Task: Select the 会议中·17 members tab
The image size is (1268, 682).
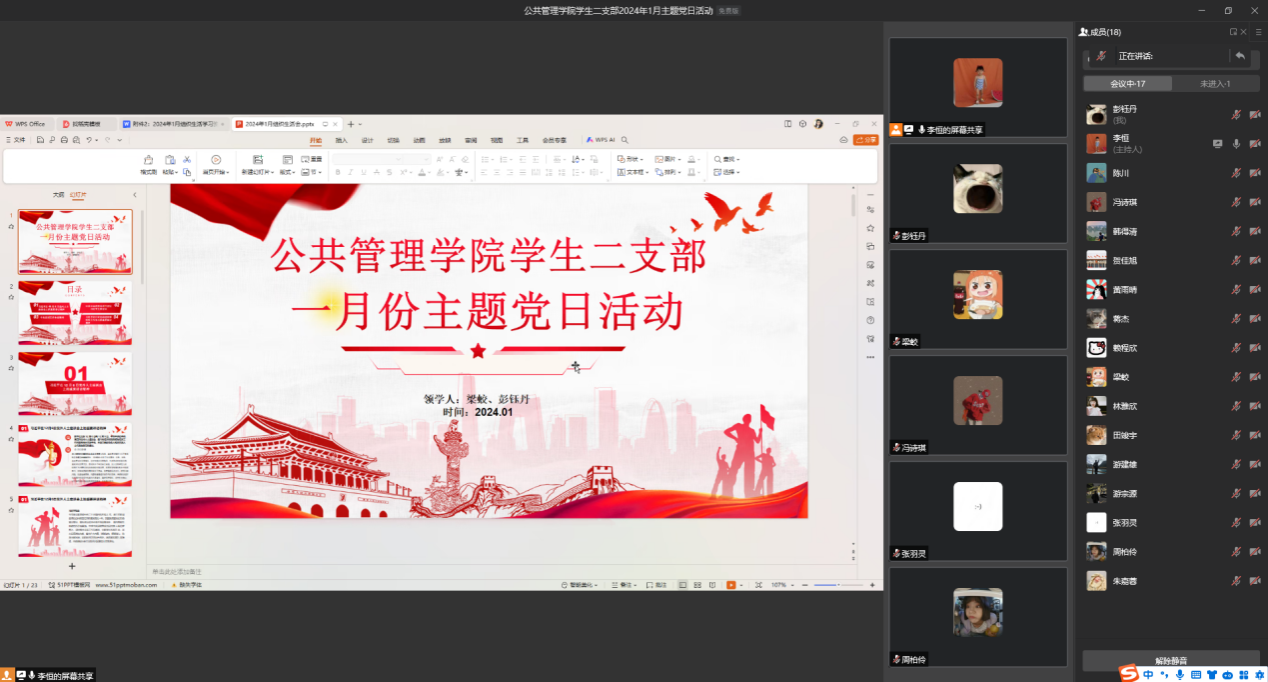Action: (1127, 84)
